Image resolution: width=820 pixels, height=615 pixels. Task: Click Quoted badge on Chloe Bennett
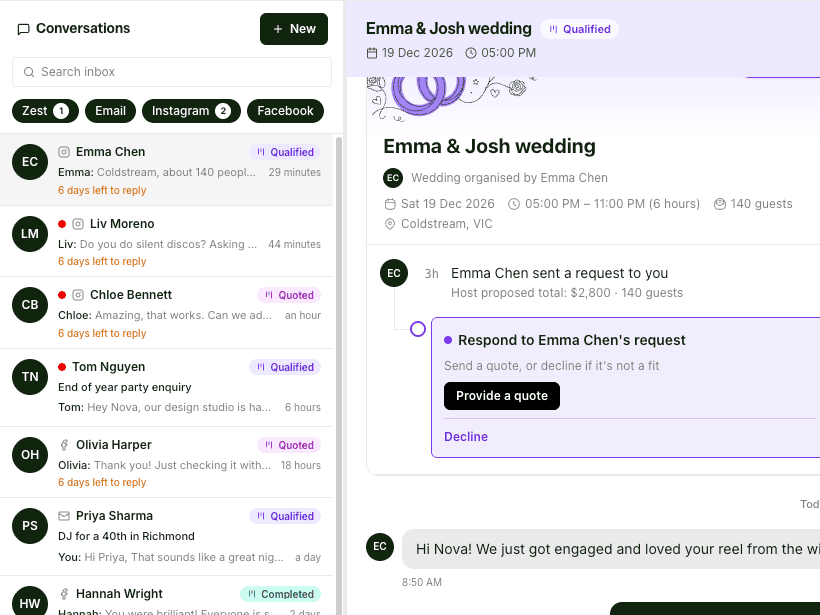pos(289,295)
